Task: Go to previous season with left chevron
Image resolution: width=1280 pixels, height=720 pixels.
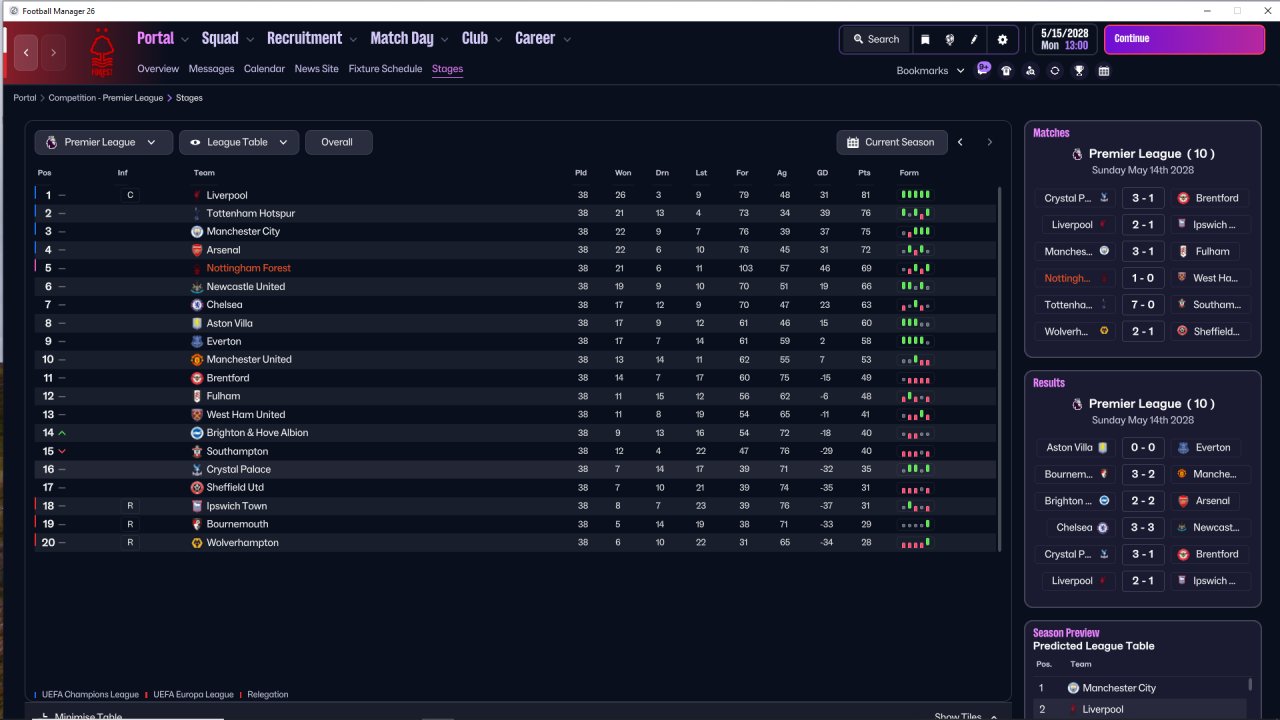Action: click(960, 142)
